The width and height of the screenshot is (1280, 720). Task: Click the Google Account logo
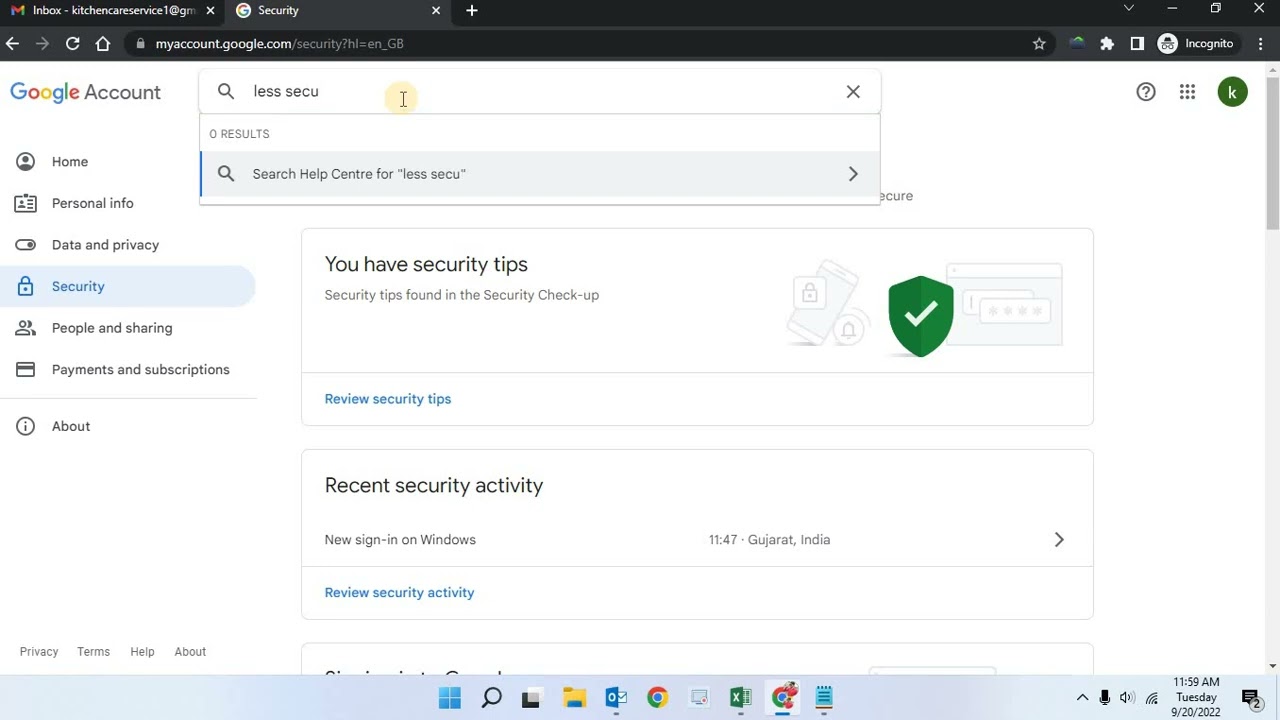tap(85, 92)
